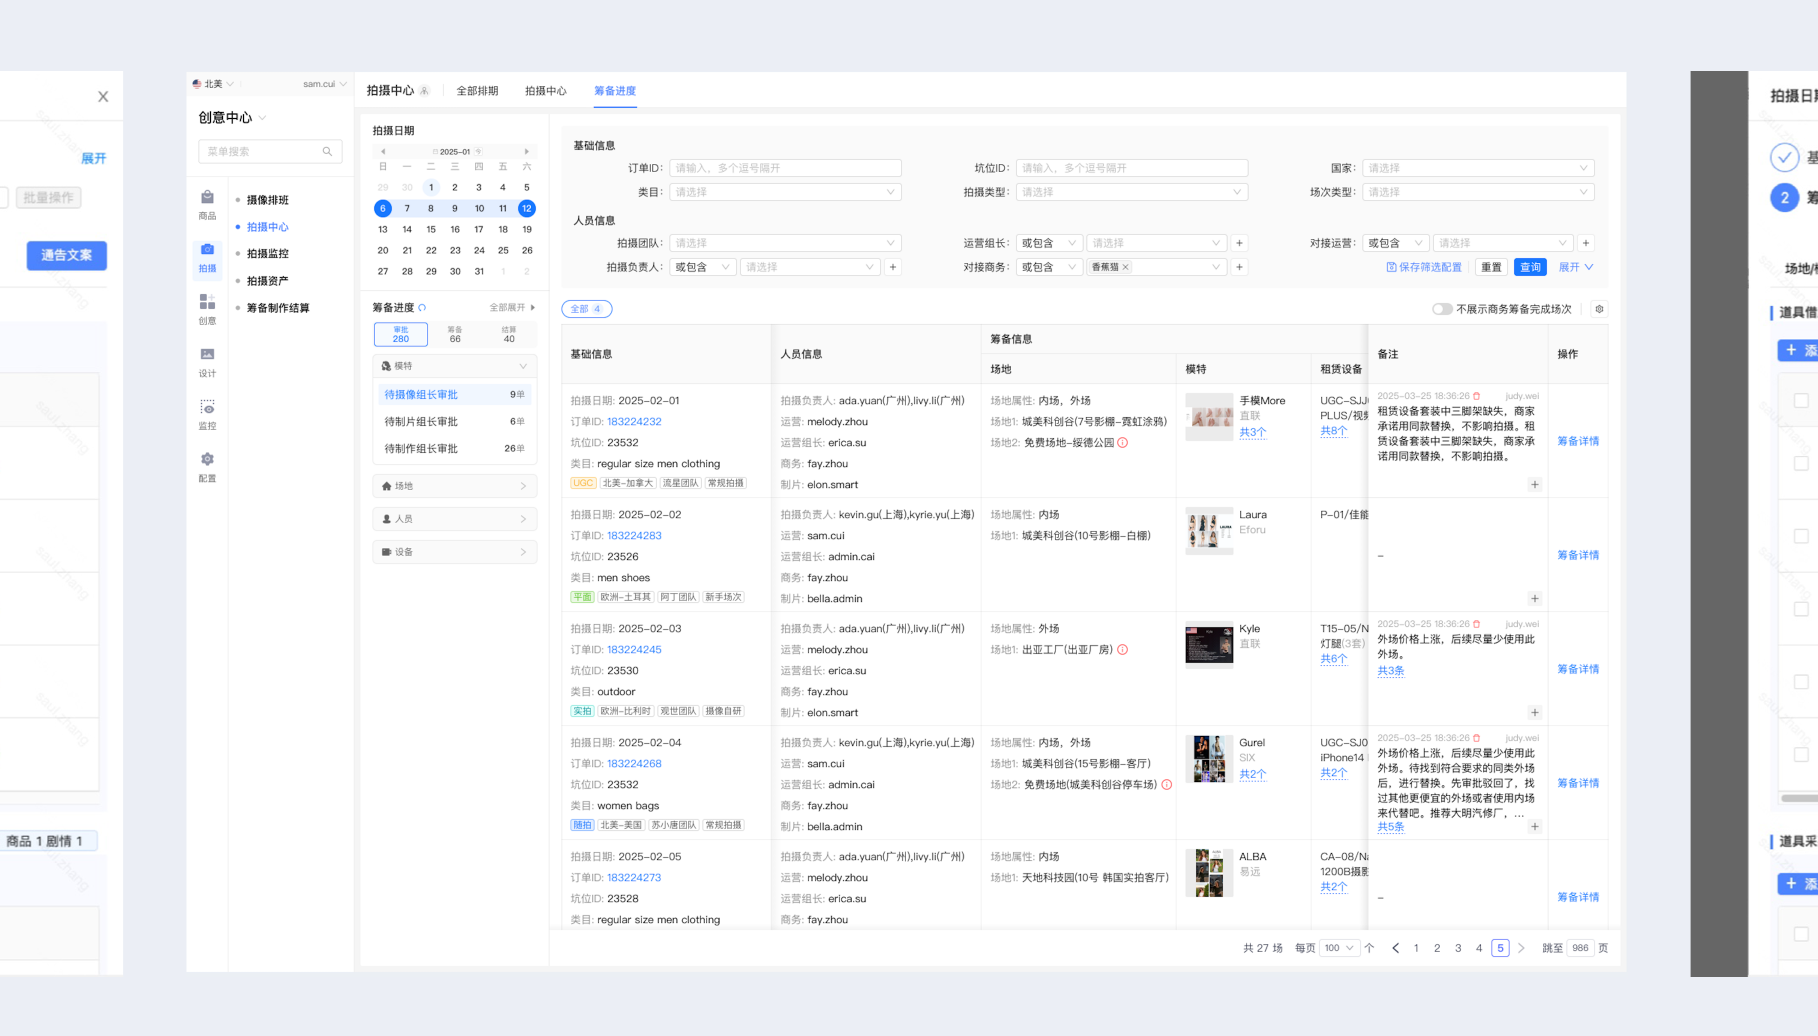Click plus icon next to 运营组长 filter
Viewport: 1818px width, 1036px height.
1239,243
